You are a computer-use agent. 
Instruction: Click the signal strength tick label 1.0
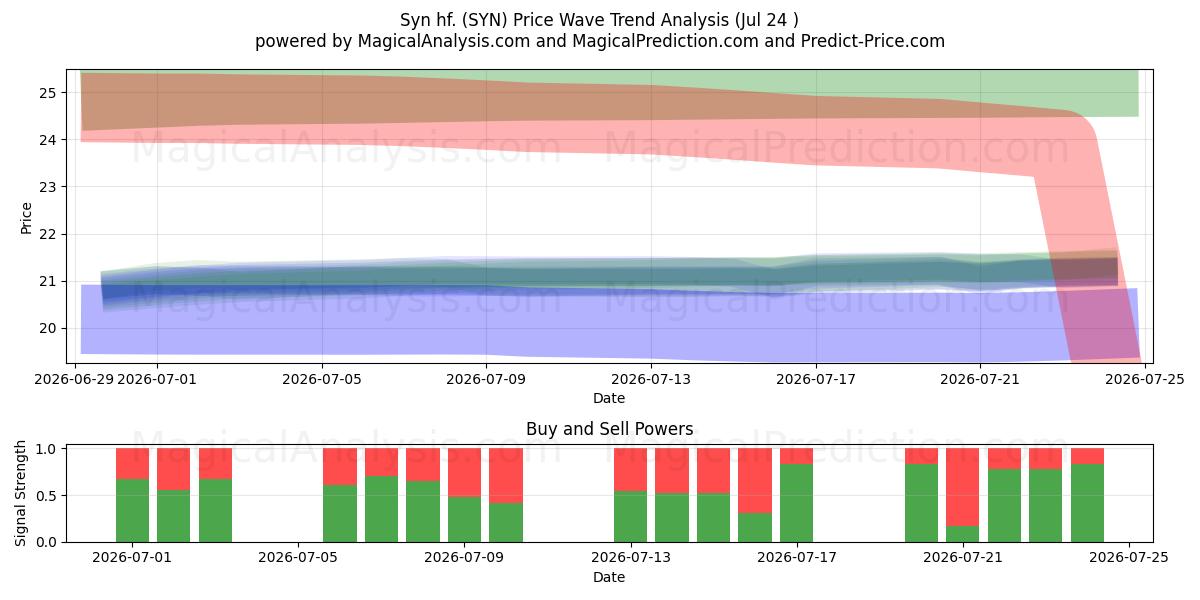(47, 449)
